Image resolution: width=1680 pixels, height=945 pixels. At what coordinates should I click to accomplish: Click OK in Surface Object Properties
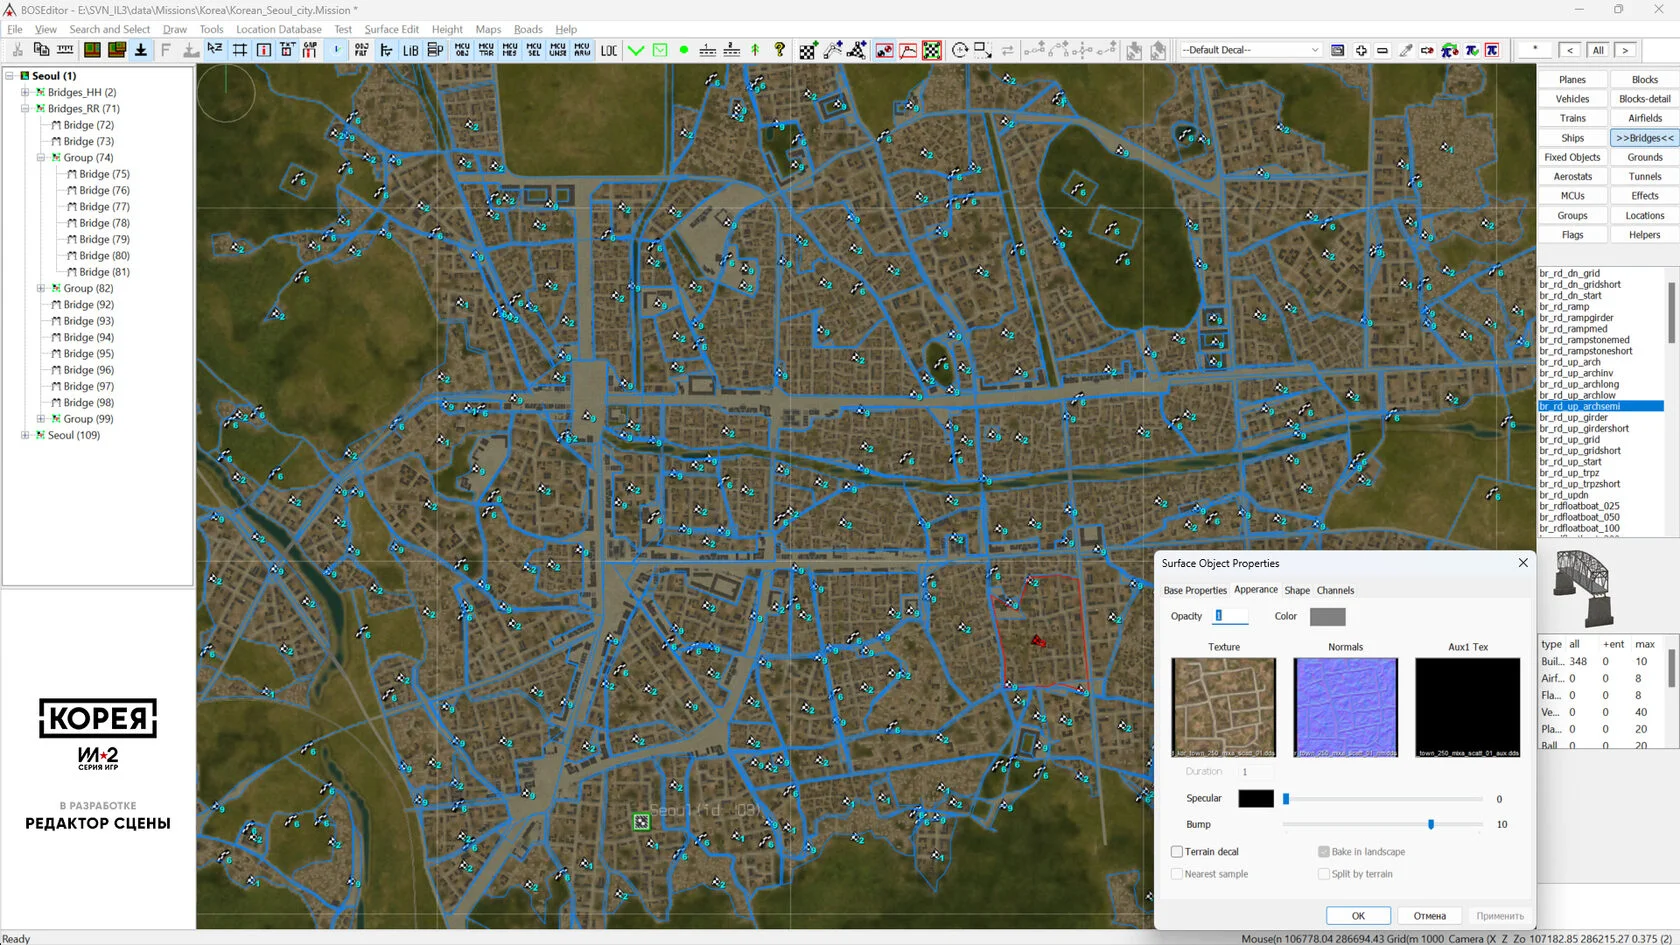click(1358, 915)
